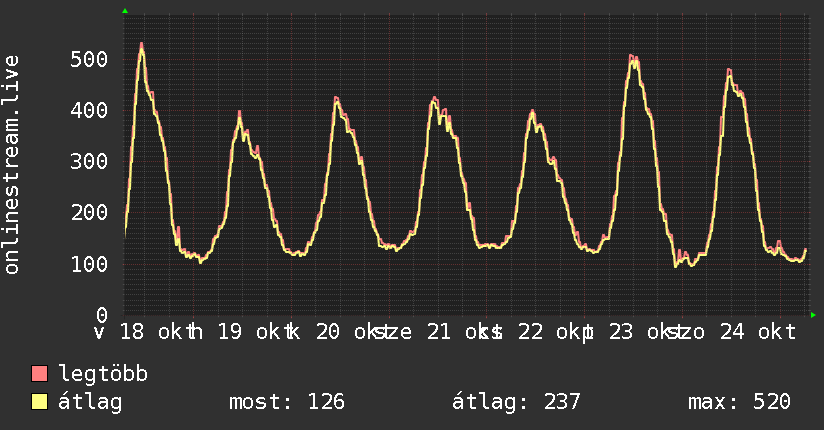Click the 300 y-axis tick label

[x=89, y=161]
